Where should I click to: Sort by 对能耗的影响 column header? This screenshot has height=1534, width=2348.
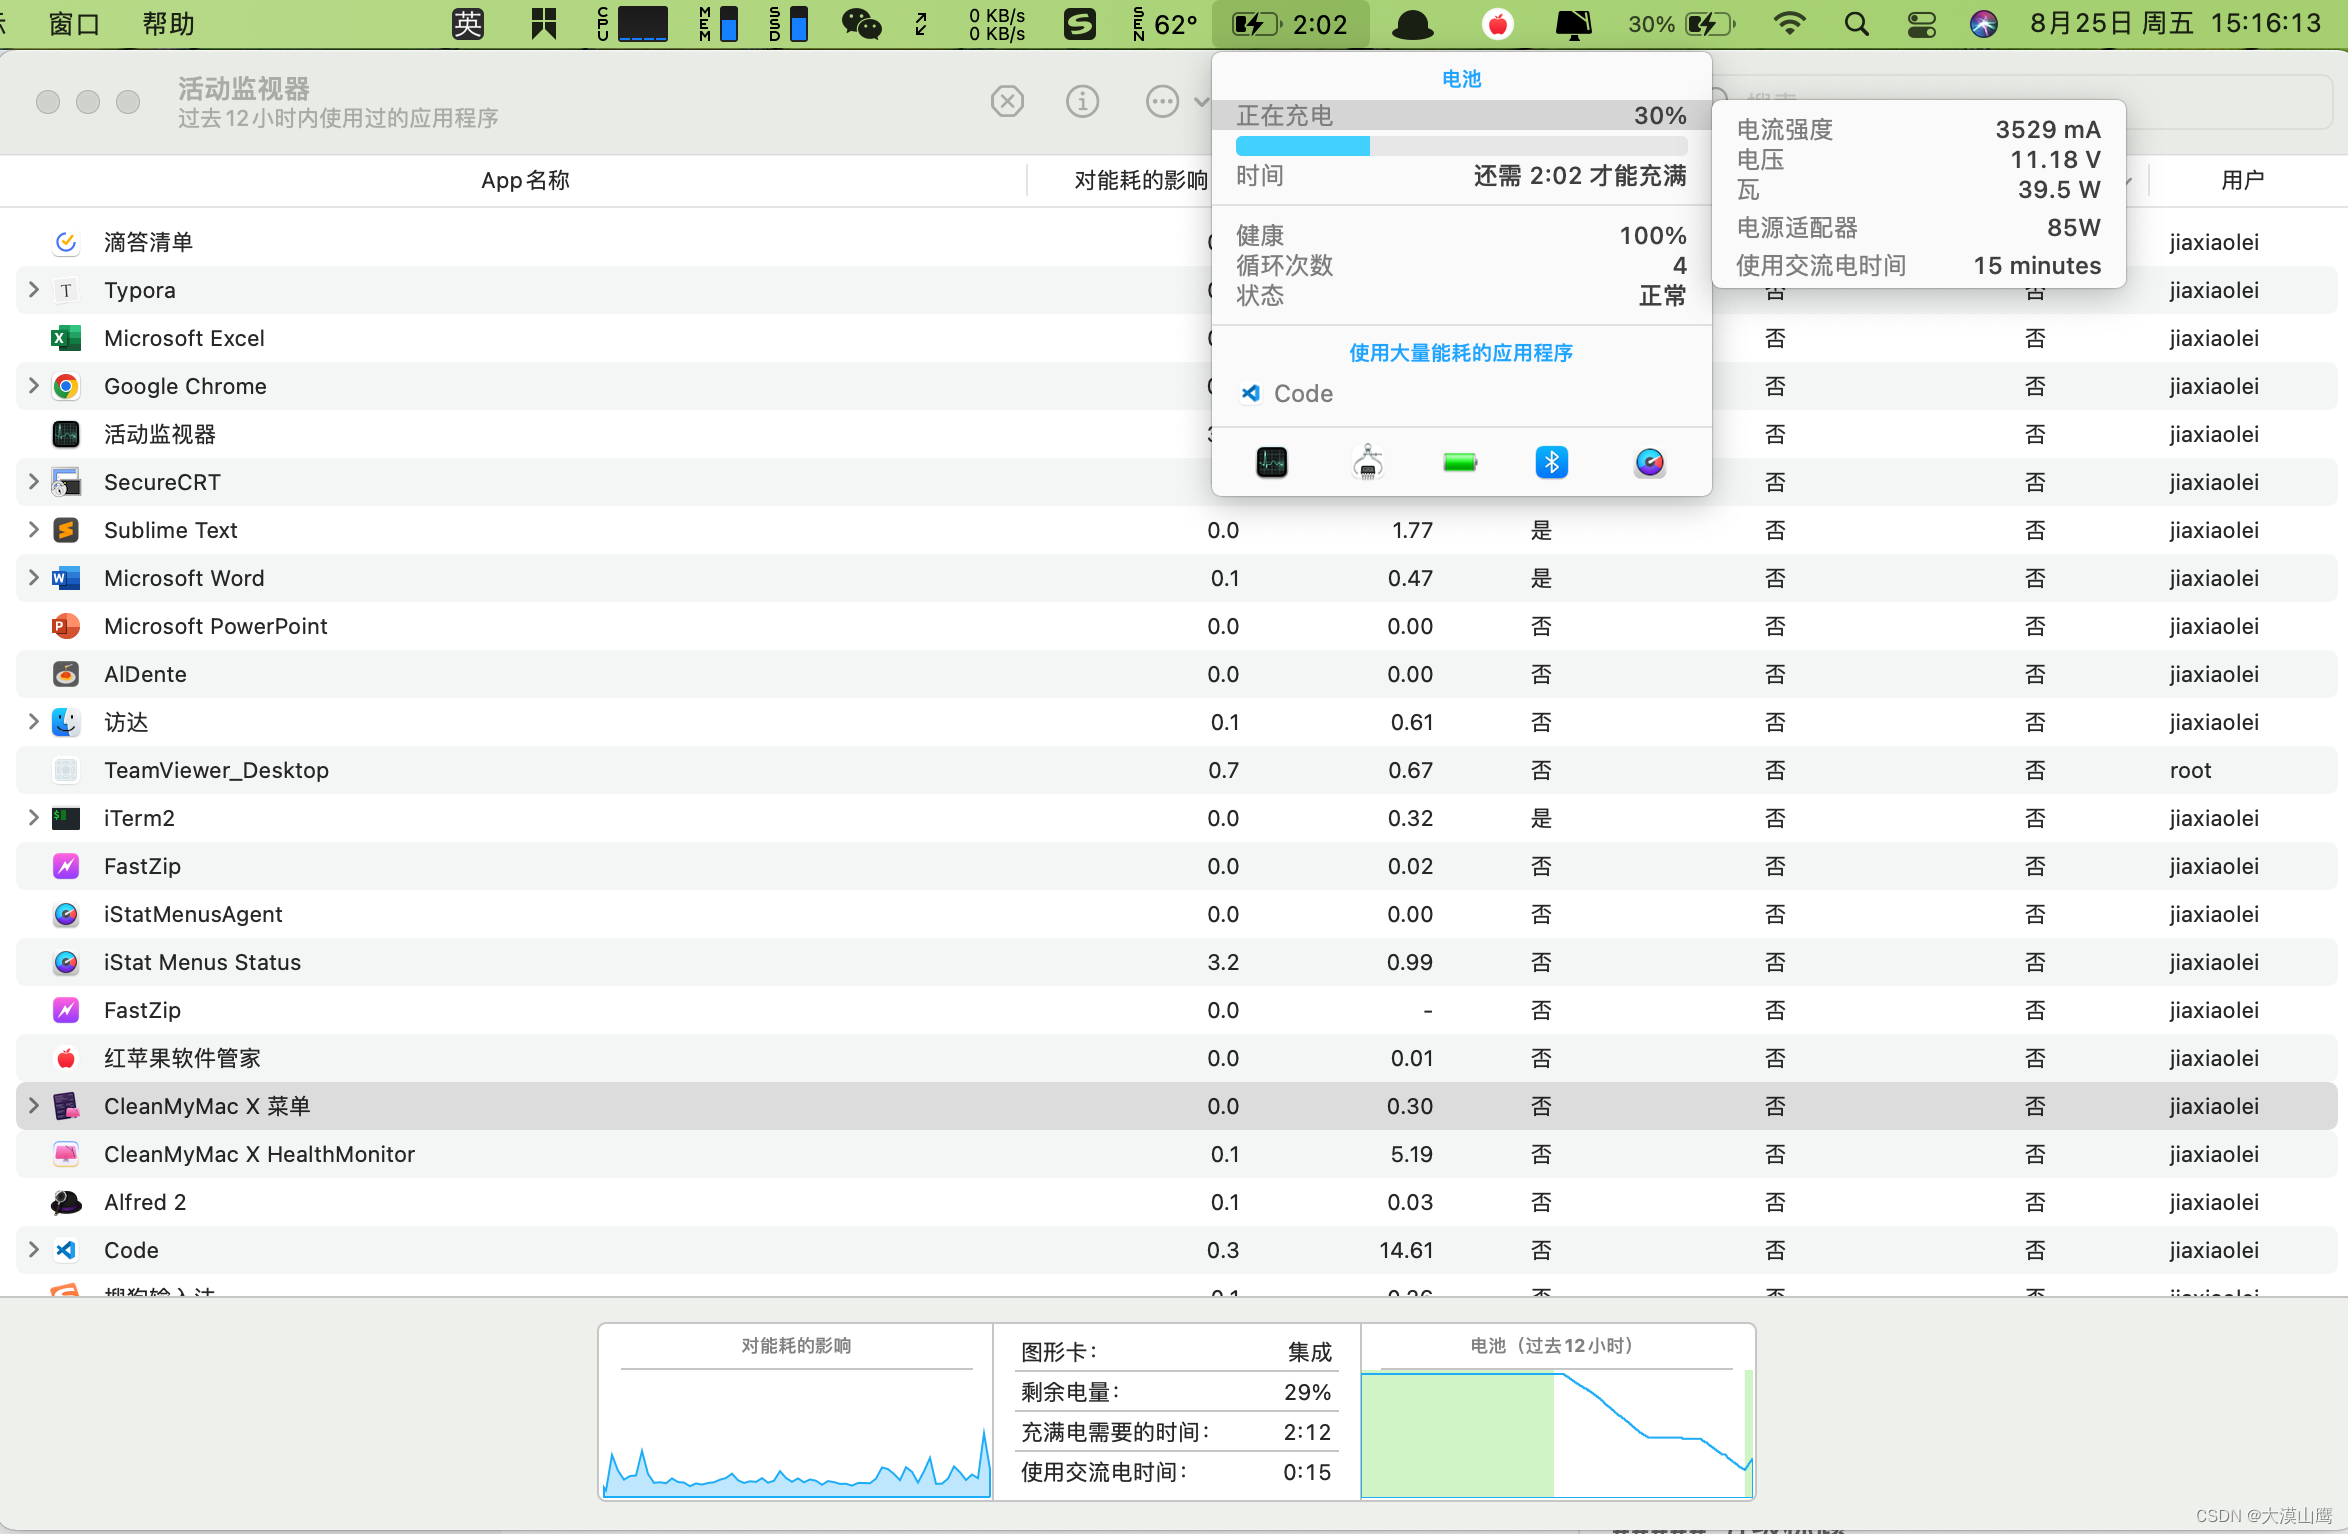(1140, 181)
